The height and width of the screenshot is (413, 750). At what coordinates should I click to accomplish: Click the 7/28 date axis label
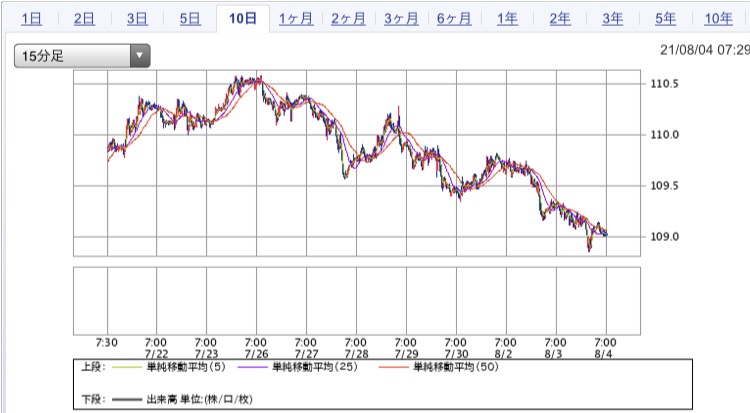point(356,354)
